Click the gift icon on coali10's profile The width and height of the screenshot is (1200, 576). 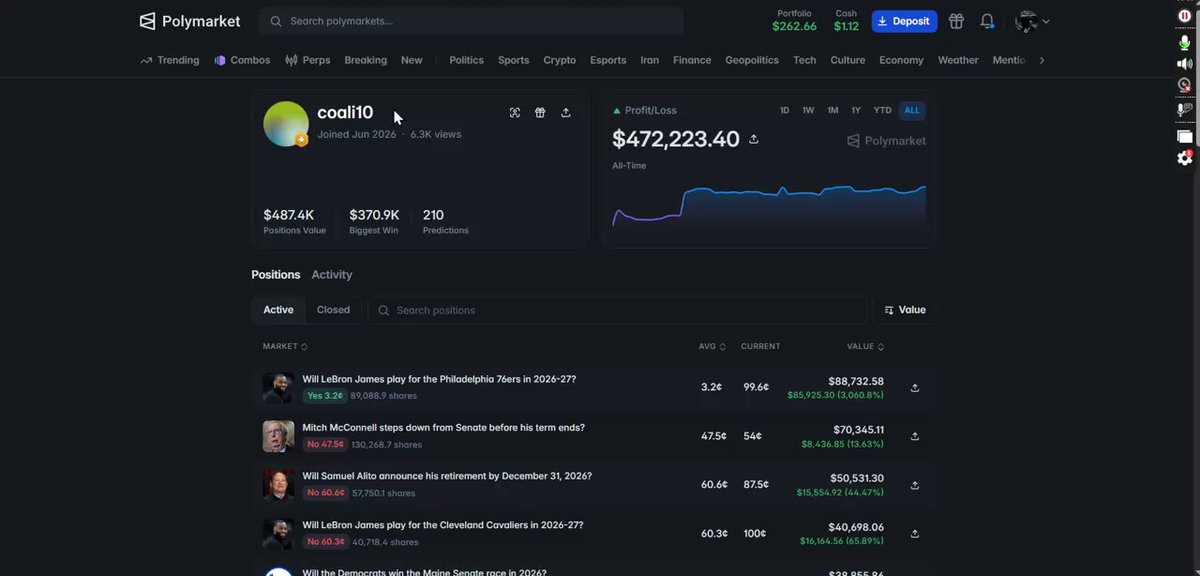pyautogui.click(x=540, y=113)
